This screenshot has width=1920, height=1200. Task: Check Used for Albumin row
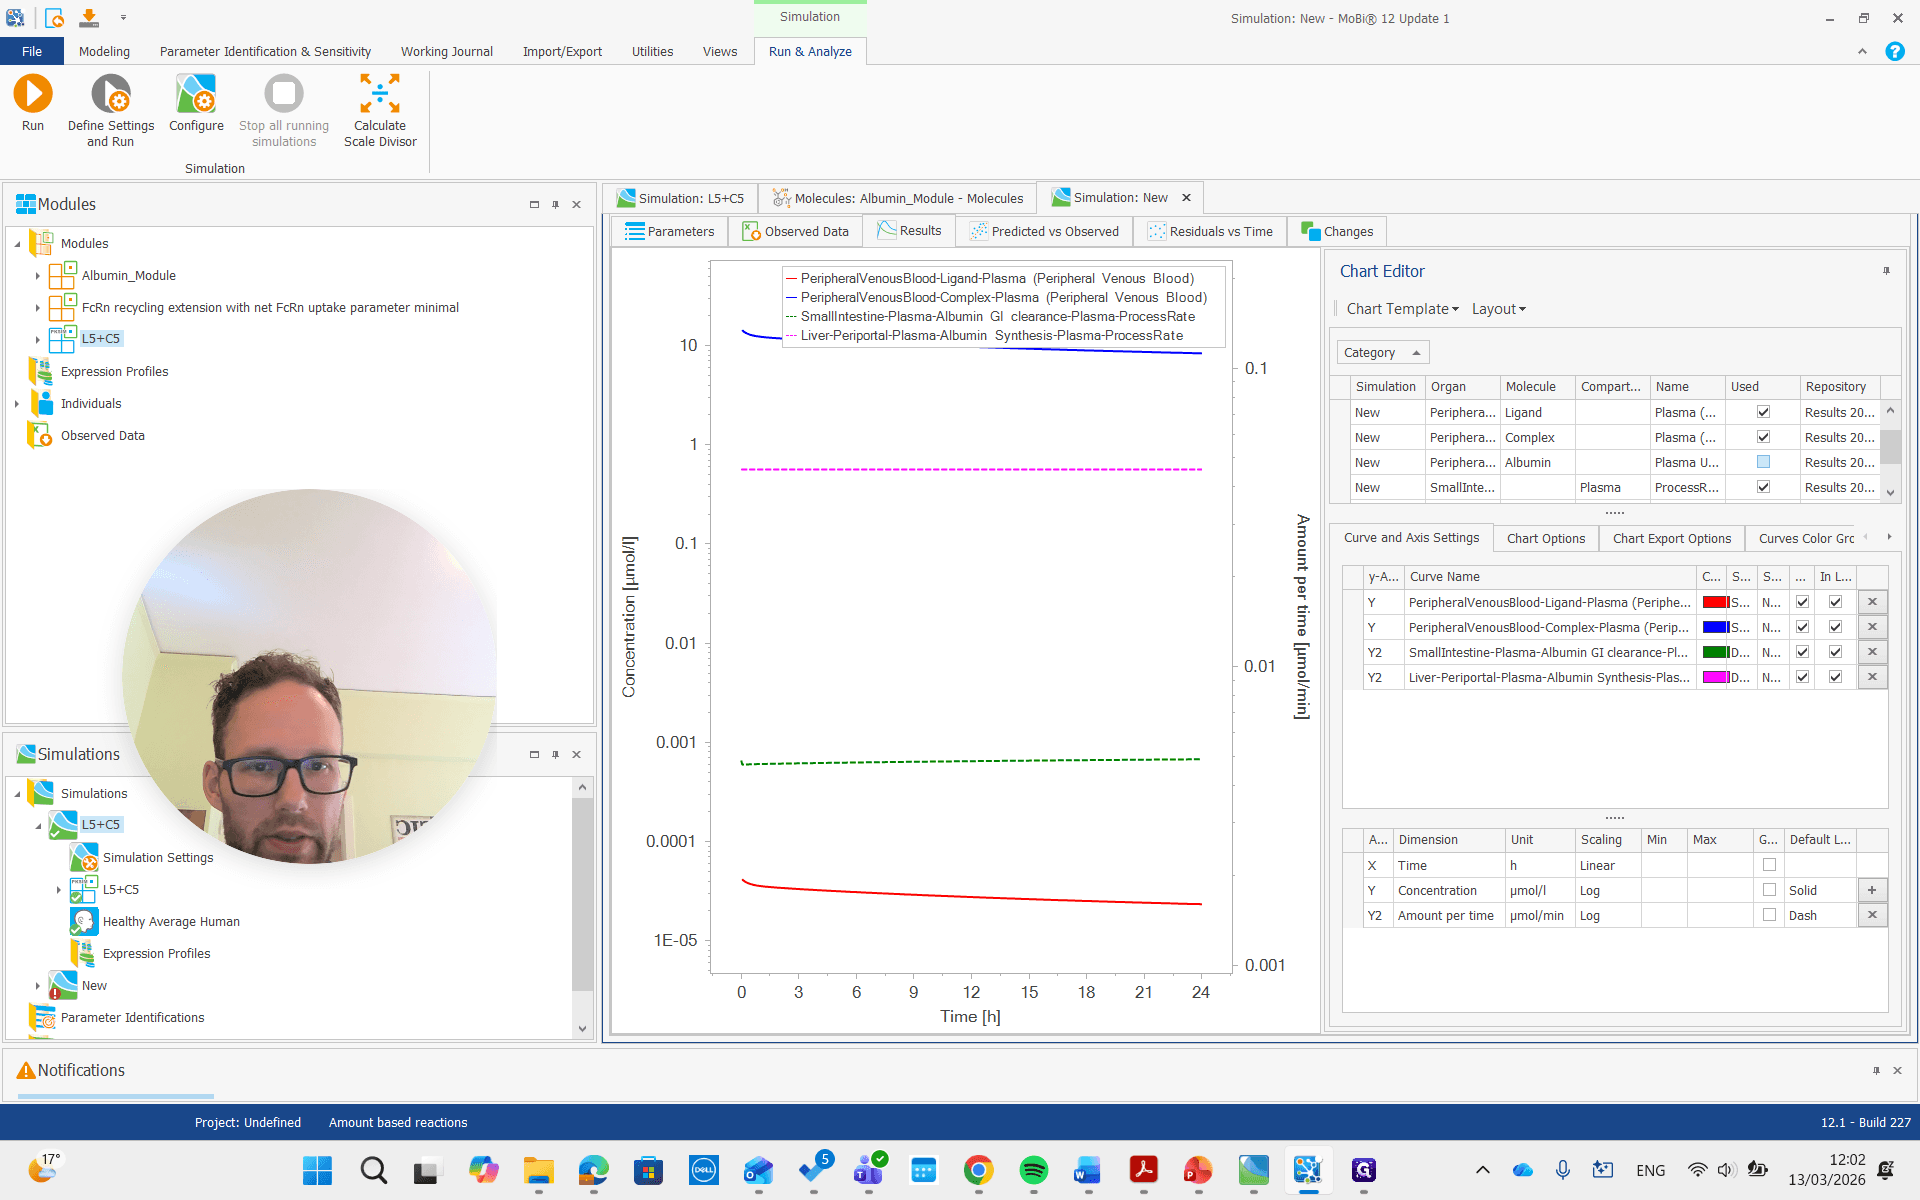point(1763,462)
